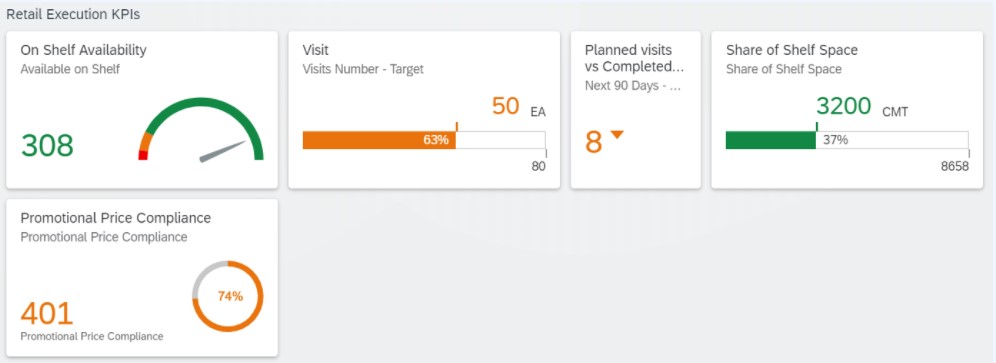Open the Share of Shelf Space tile

(x=847, y=110)
